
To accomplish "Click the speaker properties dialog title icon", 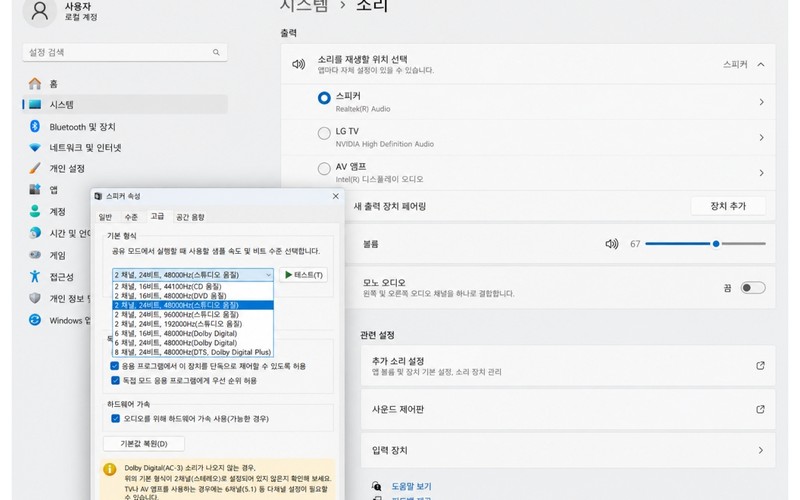I will tap(98, 196).
